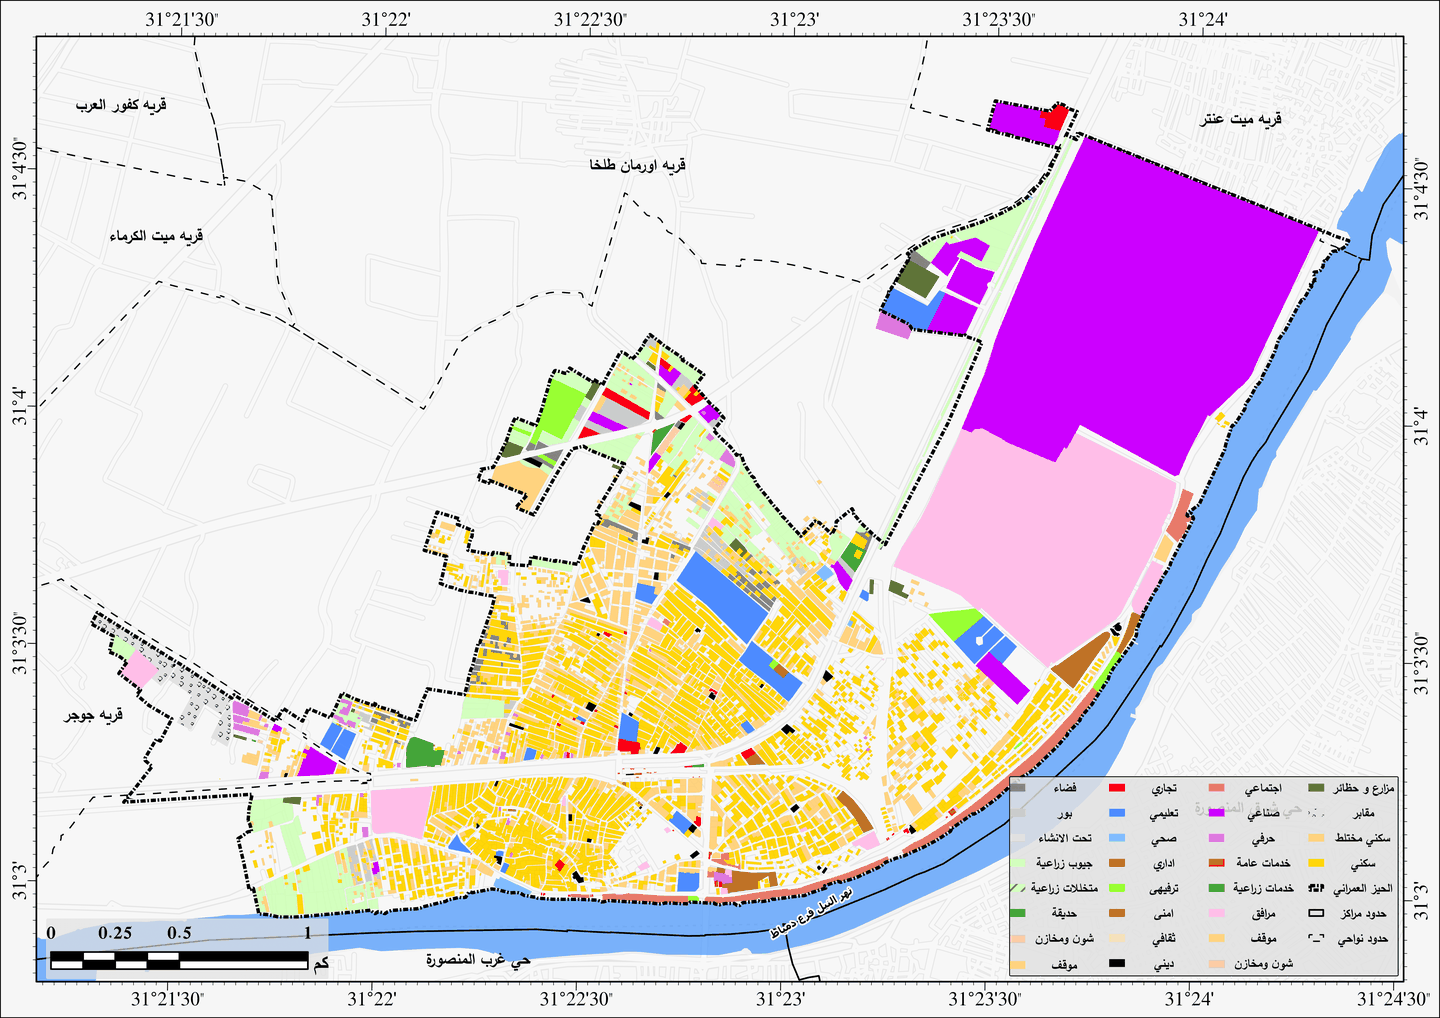1440x1018 pixels.
Task: Click the حدود مراكز rectangle symbol in legend
Action: pos(1317,914)
